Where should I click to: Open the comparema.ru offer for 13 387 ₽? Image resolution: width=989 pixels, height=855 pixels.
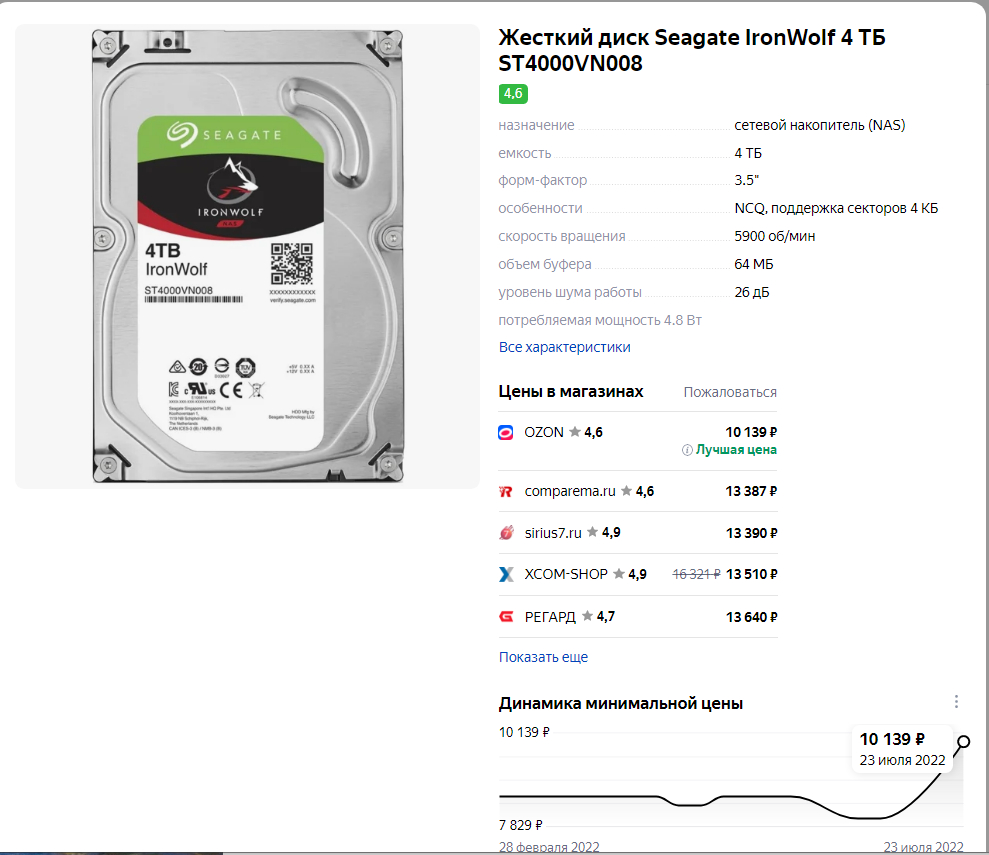(751, 491)
